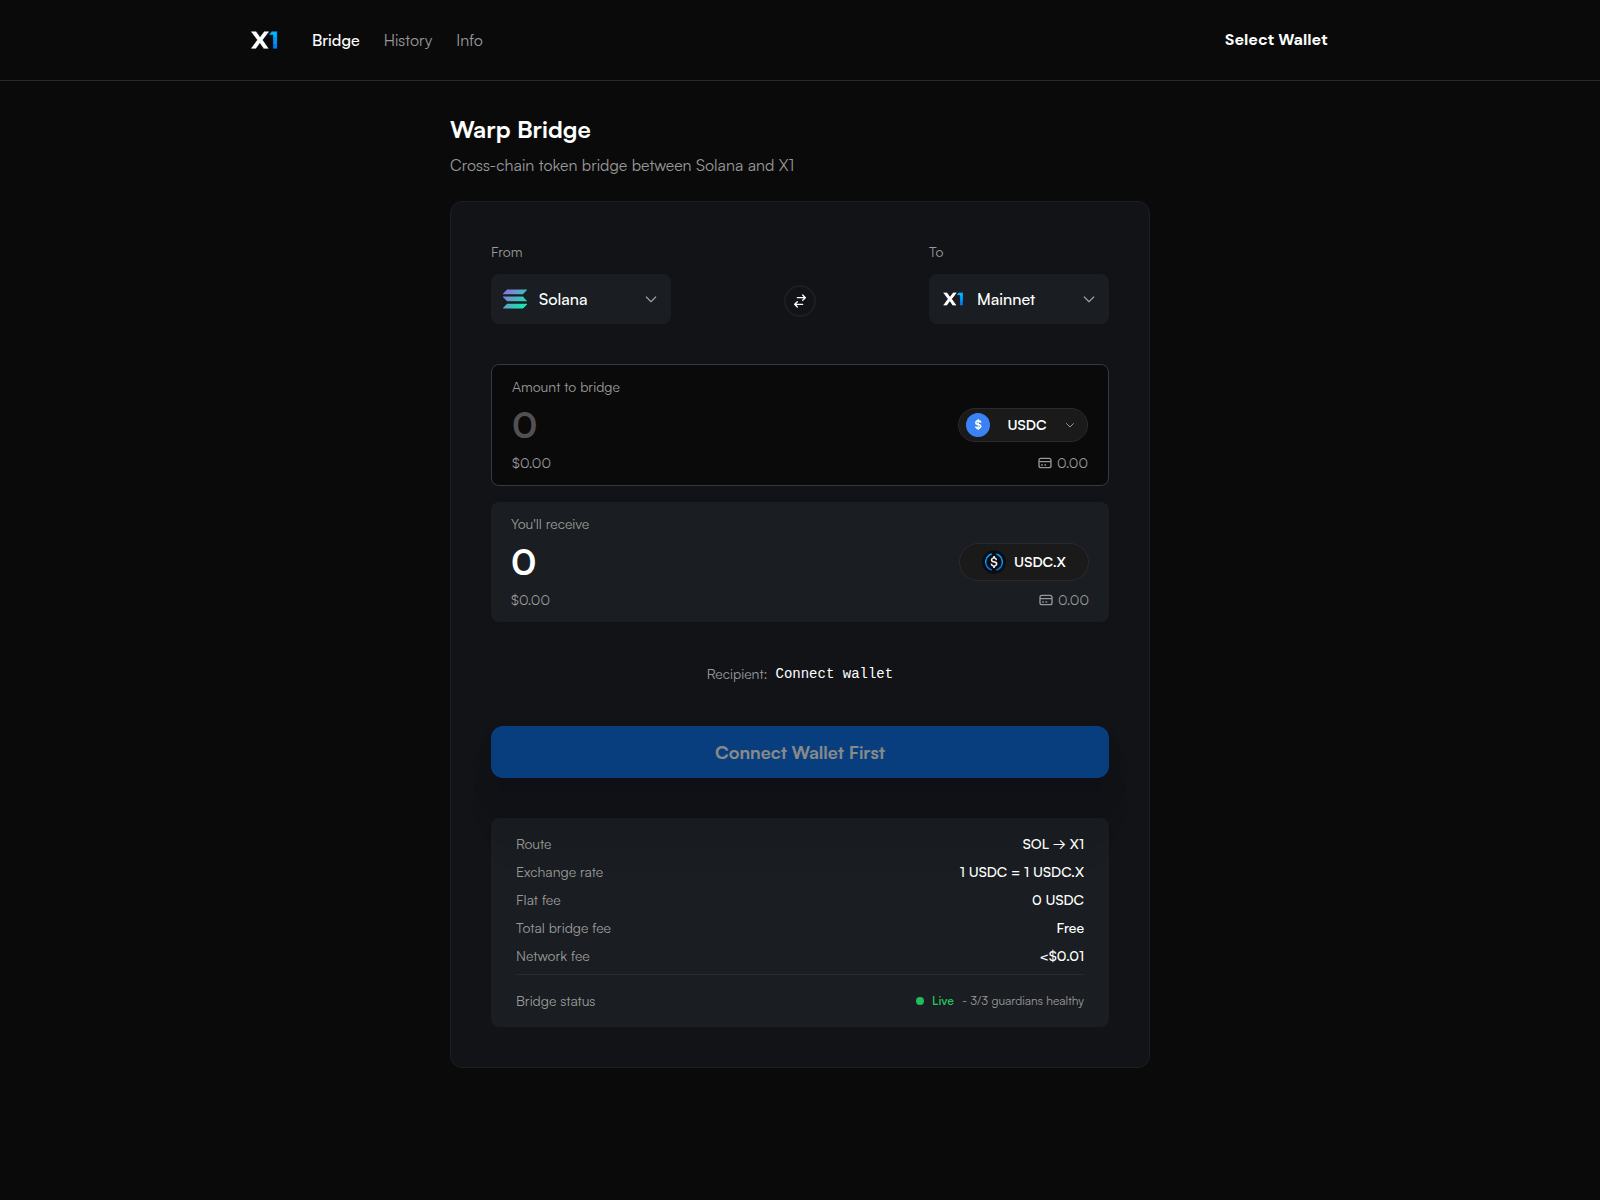Click the '<$0.01' network fee value
The width and height of the screenshot is (1600, 1200).
pyautogui.click(x=1062, y=956)
